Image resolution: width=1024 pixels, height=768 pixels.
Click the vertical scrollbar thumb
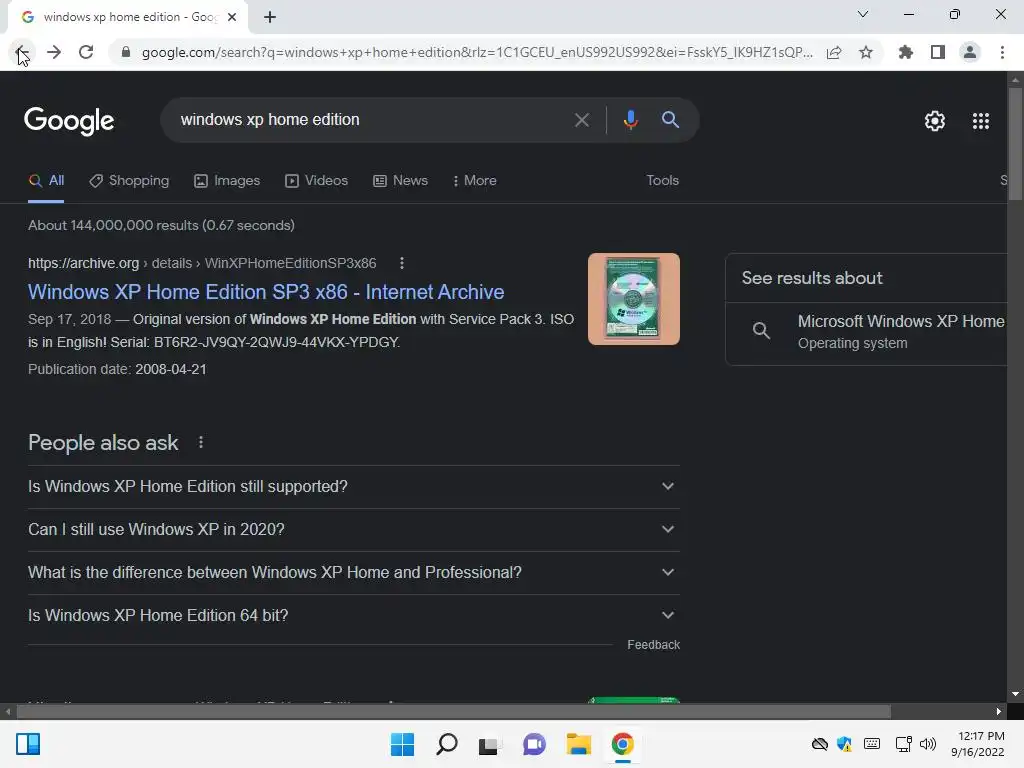click(1015, 144)
